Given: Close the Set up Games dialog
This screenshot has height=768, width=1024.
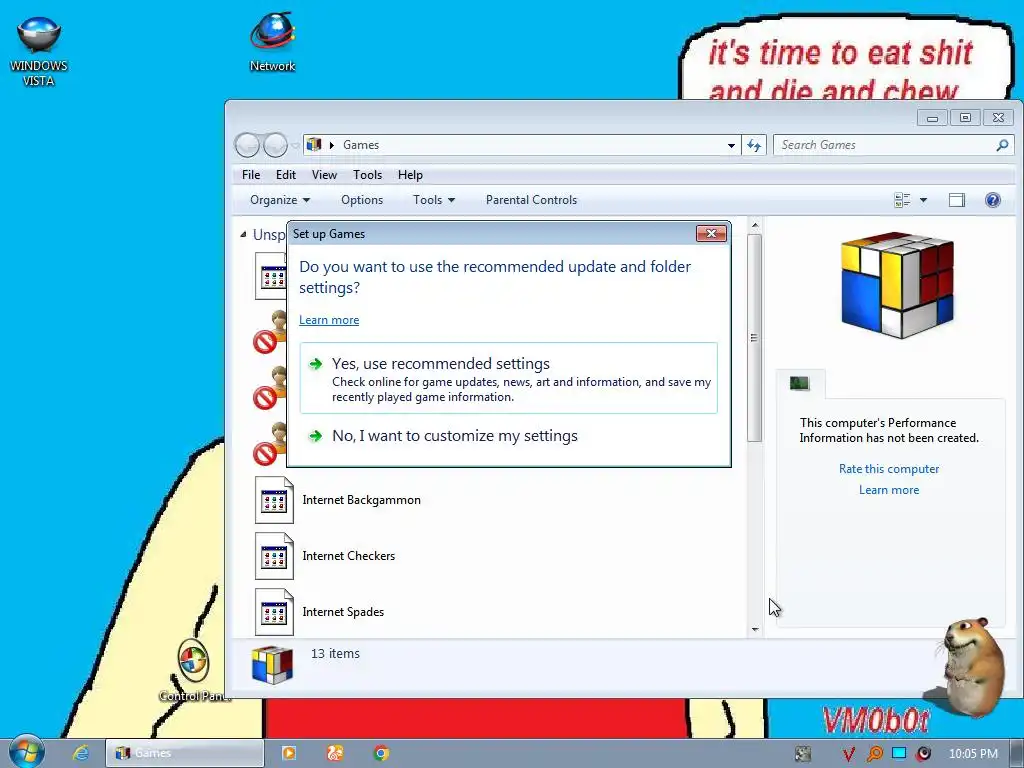Looking at the screenshot, I should point(711,233).
